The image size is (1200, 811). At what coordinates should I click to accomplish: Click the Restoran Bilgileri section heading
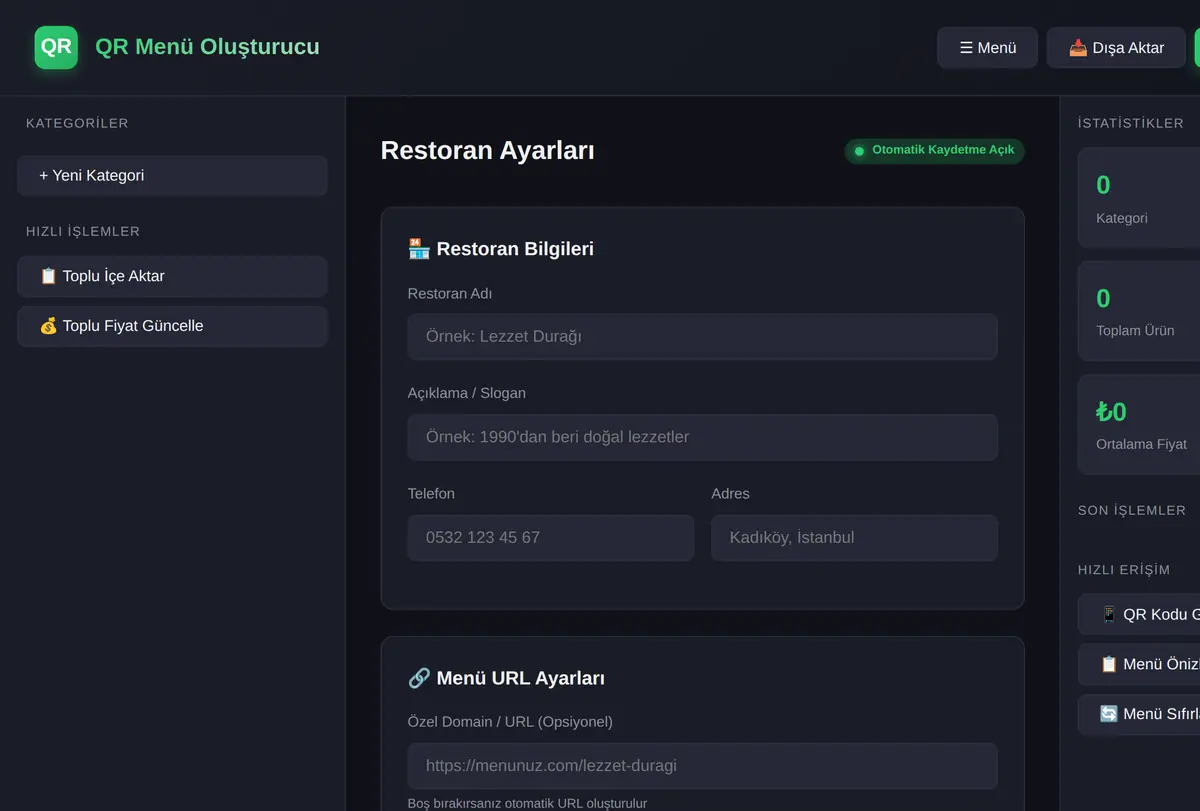click(501, 249)
